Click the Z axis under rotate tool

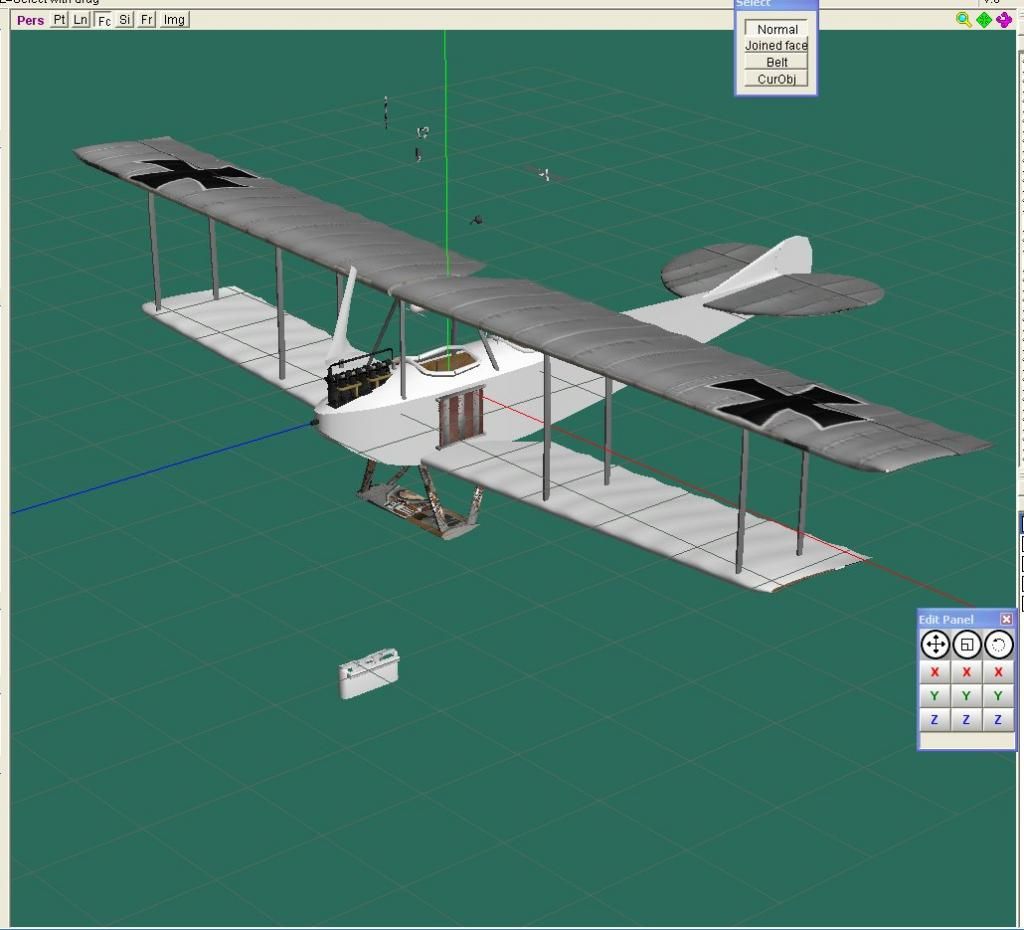998,720
